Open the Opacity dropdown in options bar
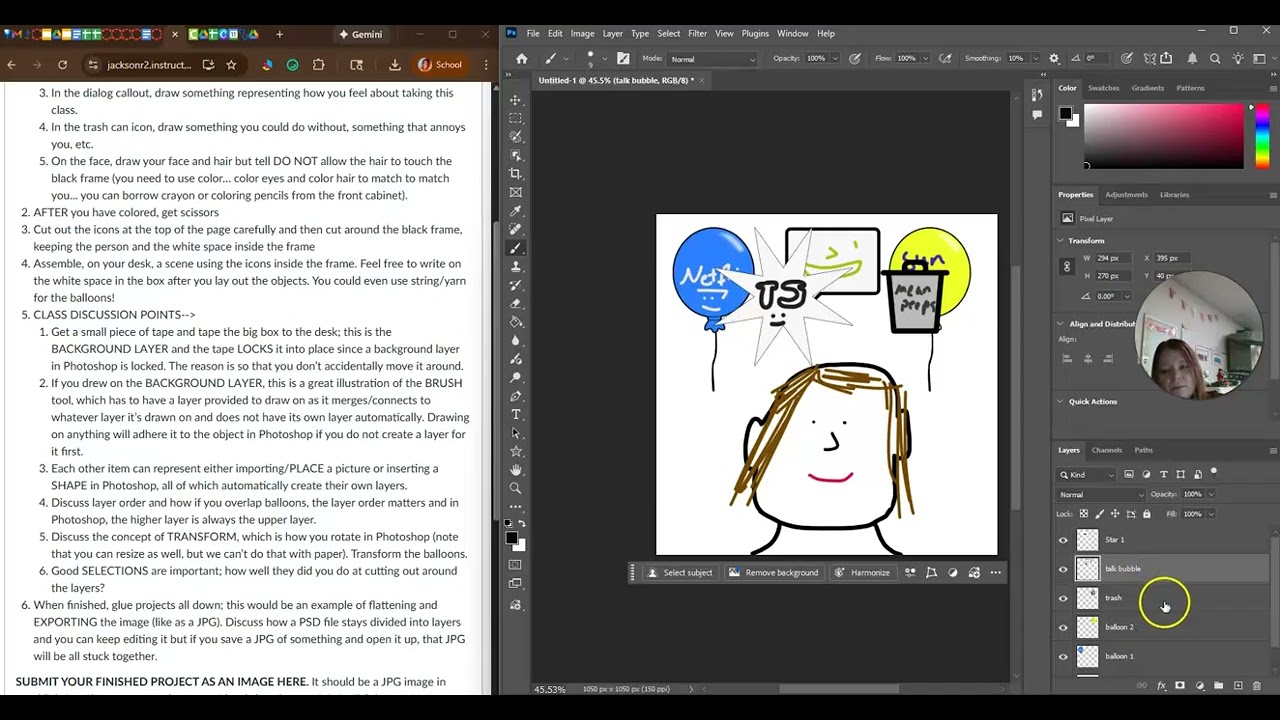This screenshot has height=720, width=1280. click(835, 59)
